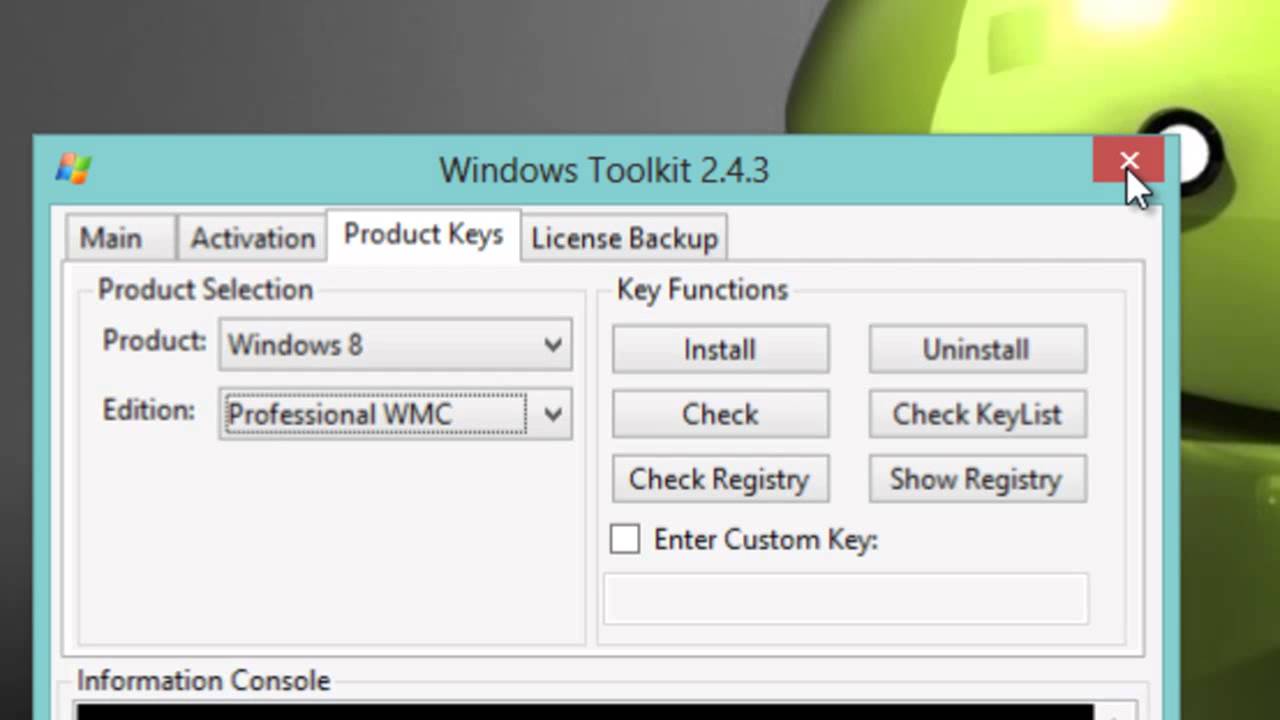
Task: Close the Windows Toolkit window
Action: point(1128,161)
